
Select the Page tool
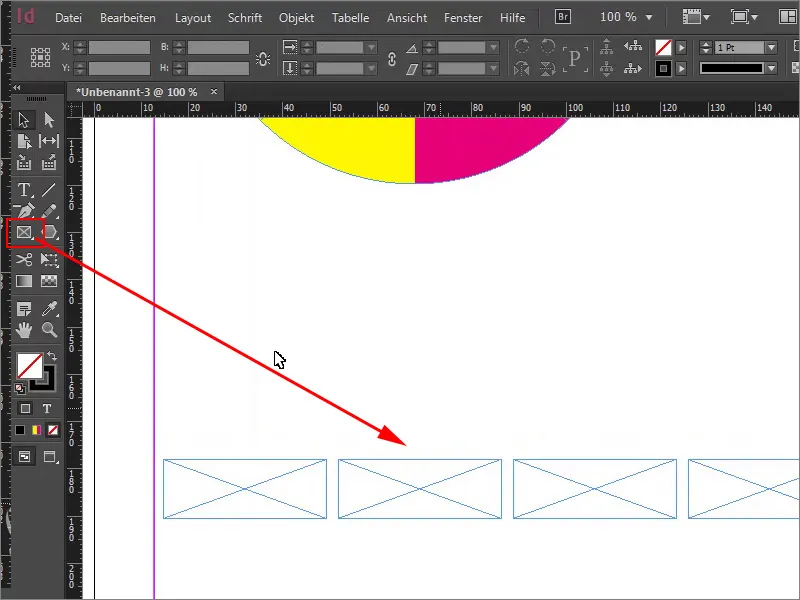pos(23,141)
